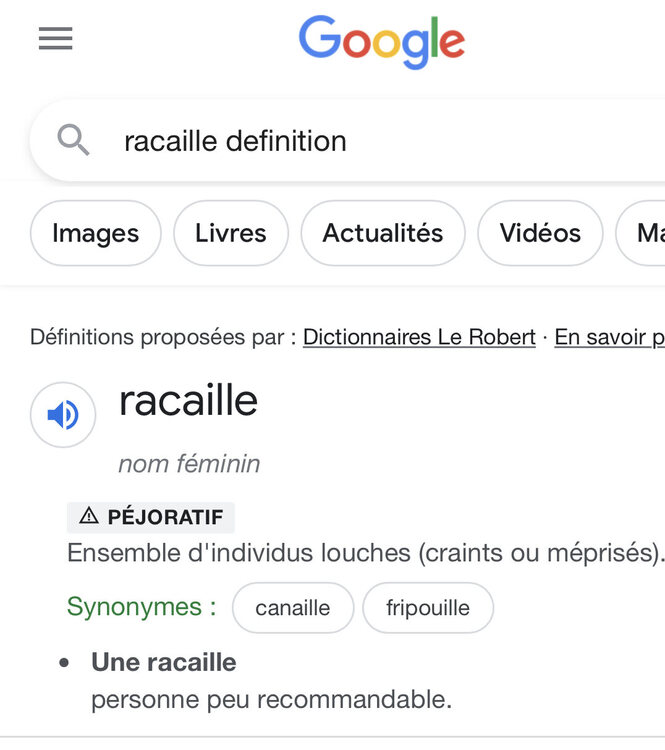Click the magnifying glass search icon
665x750 pixels.
pos(73,140)
